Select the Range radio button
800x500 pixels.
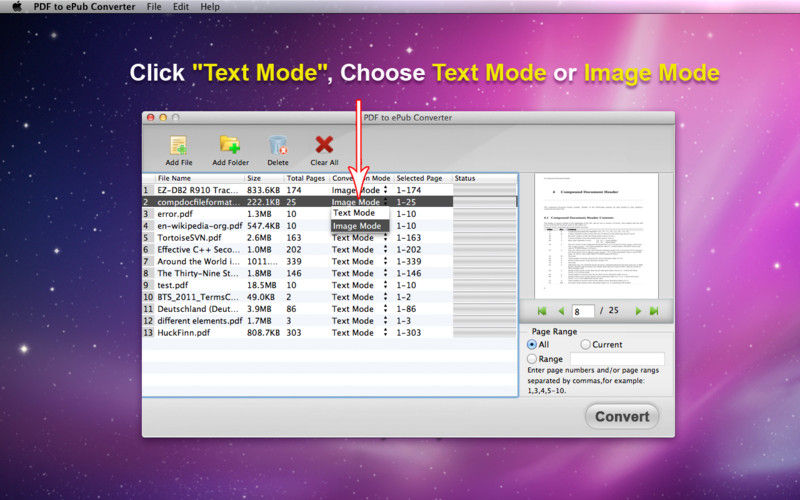[x=532, y=359]
